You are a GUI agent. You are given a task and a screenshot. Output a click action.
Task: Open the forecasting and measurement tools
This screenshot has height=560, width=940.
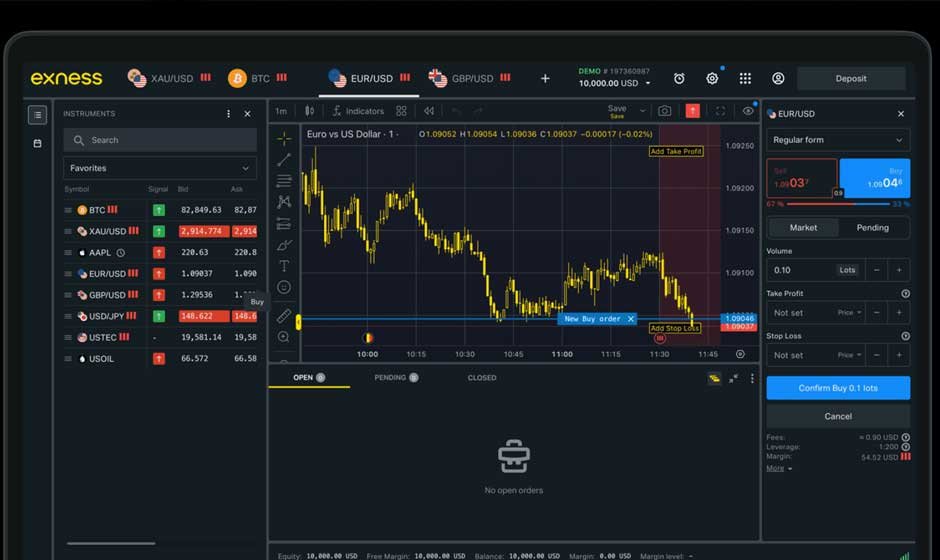coord(284,224)
